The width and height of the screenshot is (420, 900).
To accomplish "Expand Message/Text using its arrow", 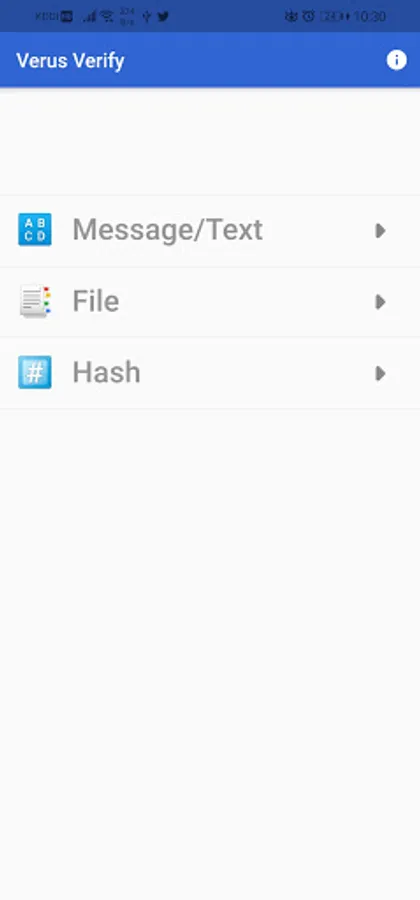I will click(x=380, y=230).
